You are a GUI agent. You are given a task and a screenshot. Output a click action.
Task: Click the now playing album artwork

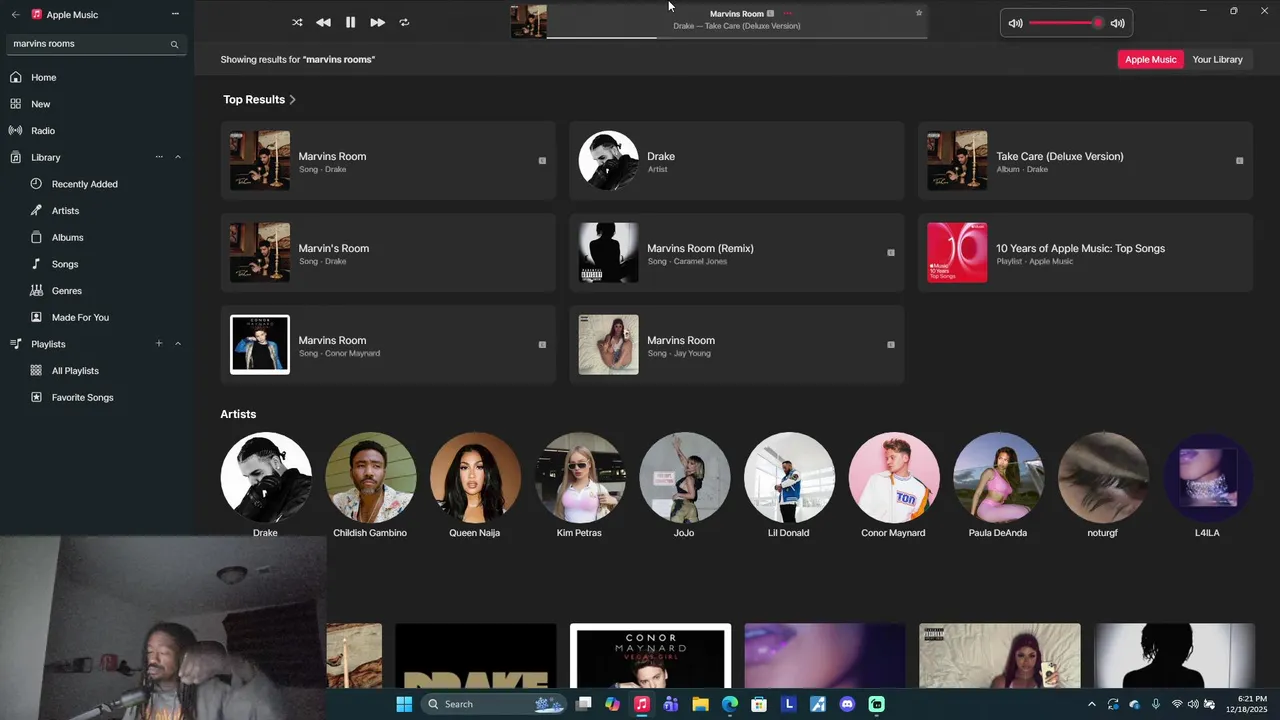(529, 22)
